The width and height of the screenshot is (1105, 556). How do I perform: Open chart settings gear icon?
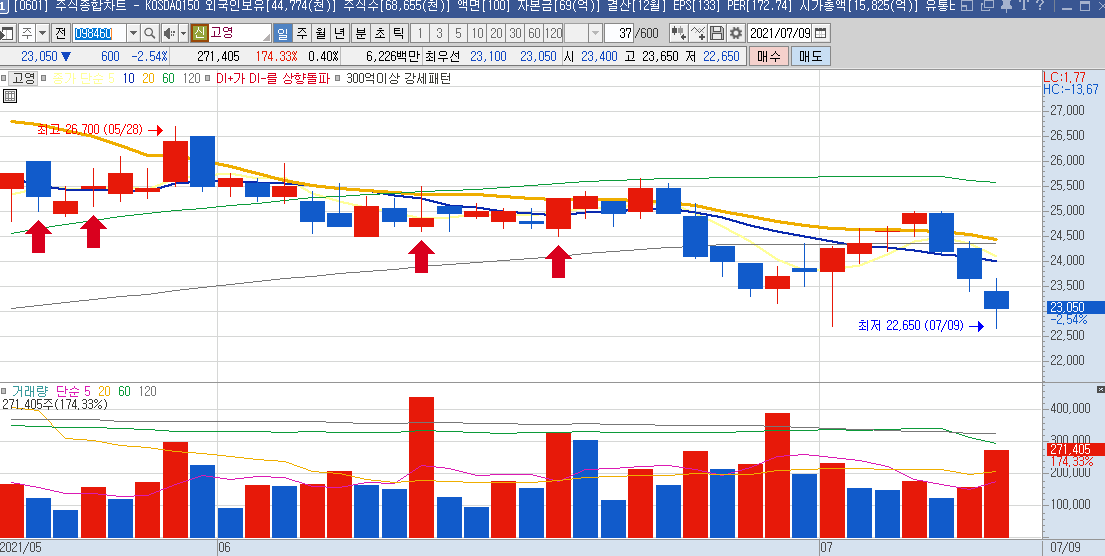[x=736, y=33]
